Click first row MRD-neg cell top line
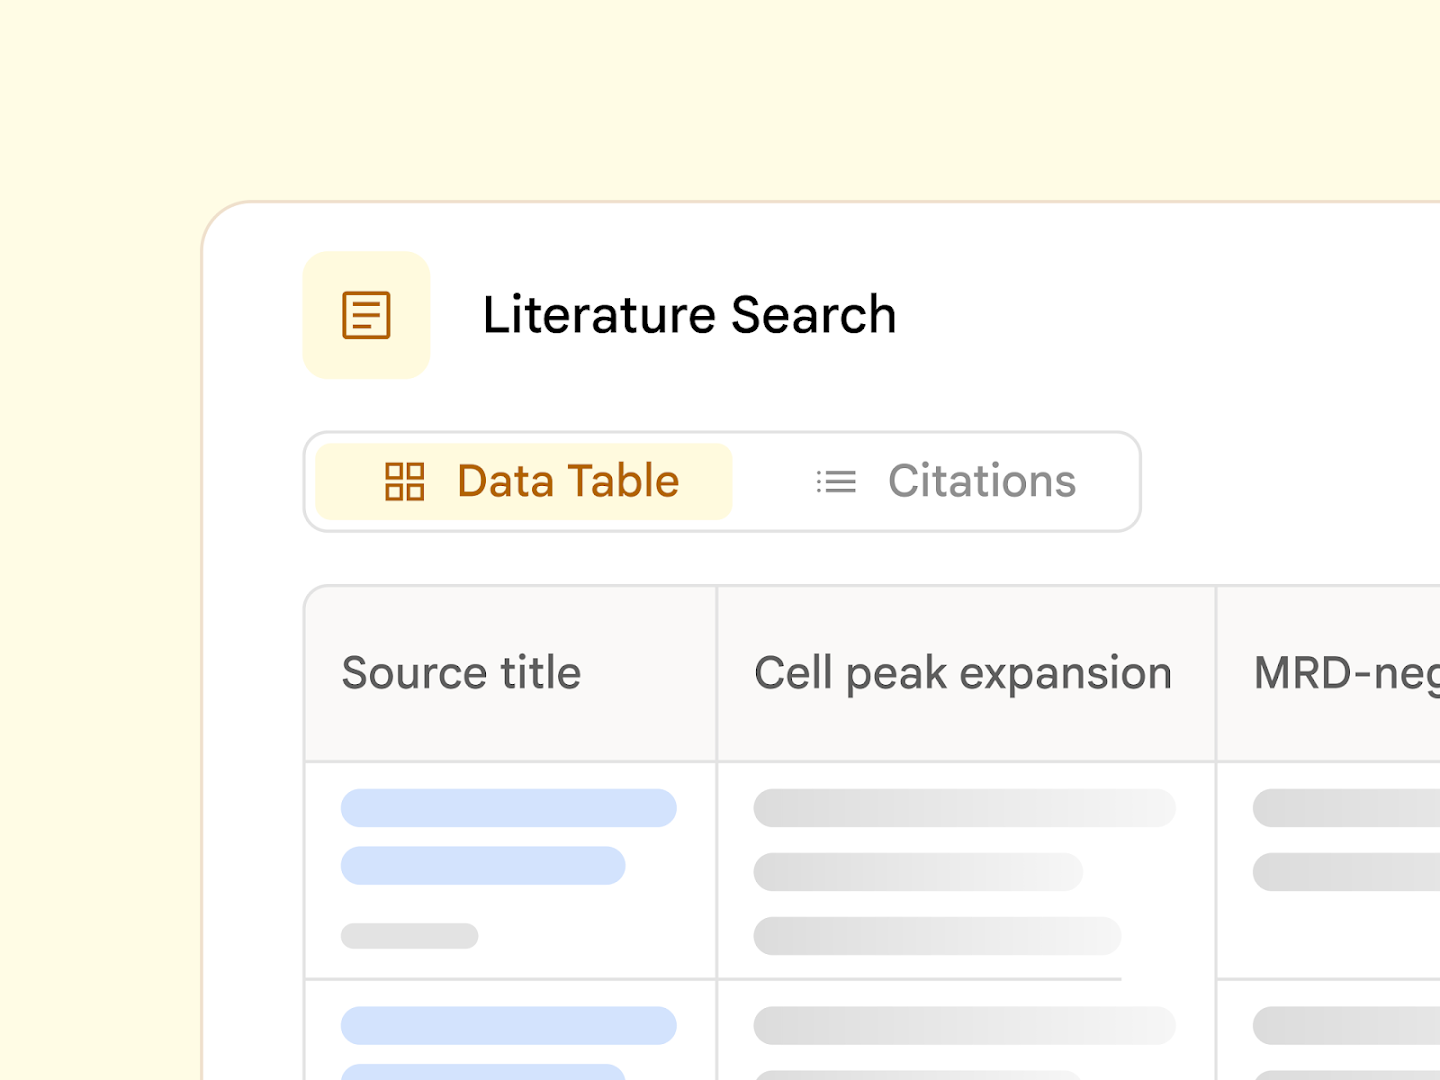 click(1346, 808)
